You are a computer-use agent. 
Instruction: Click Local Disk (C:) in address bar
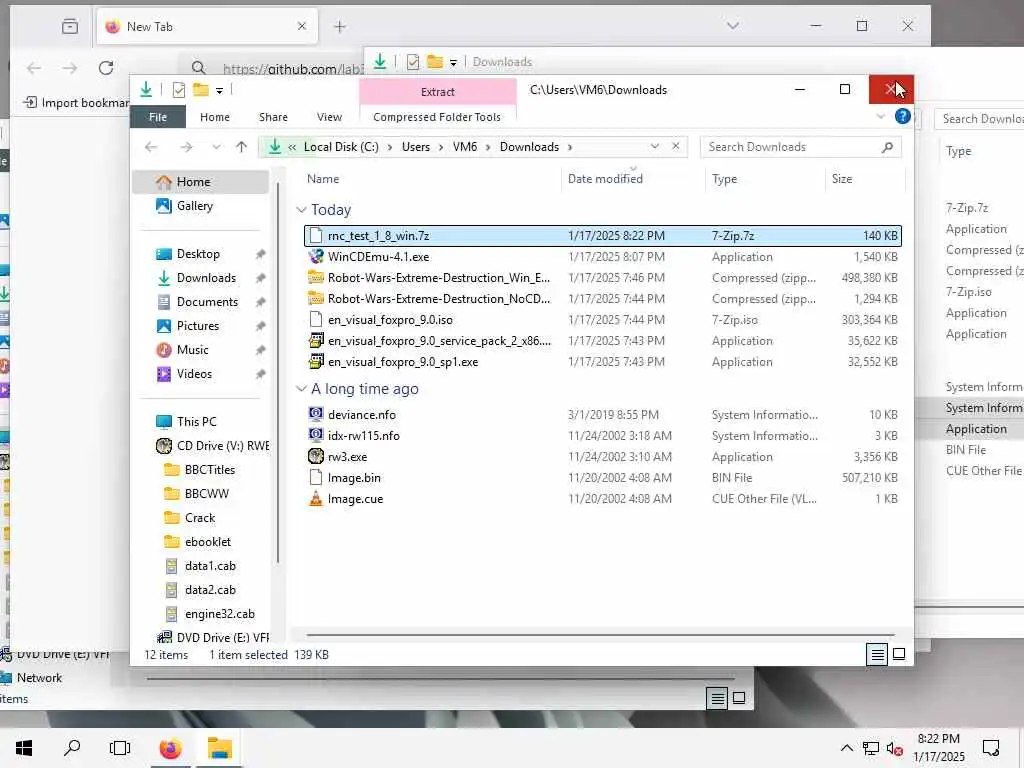[341, 147]
